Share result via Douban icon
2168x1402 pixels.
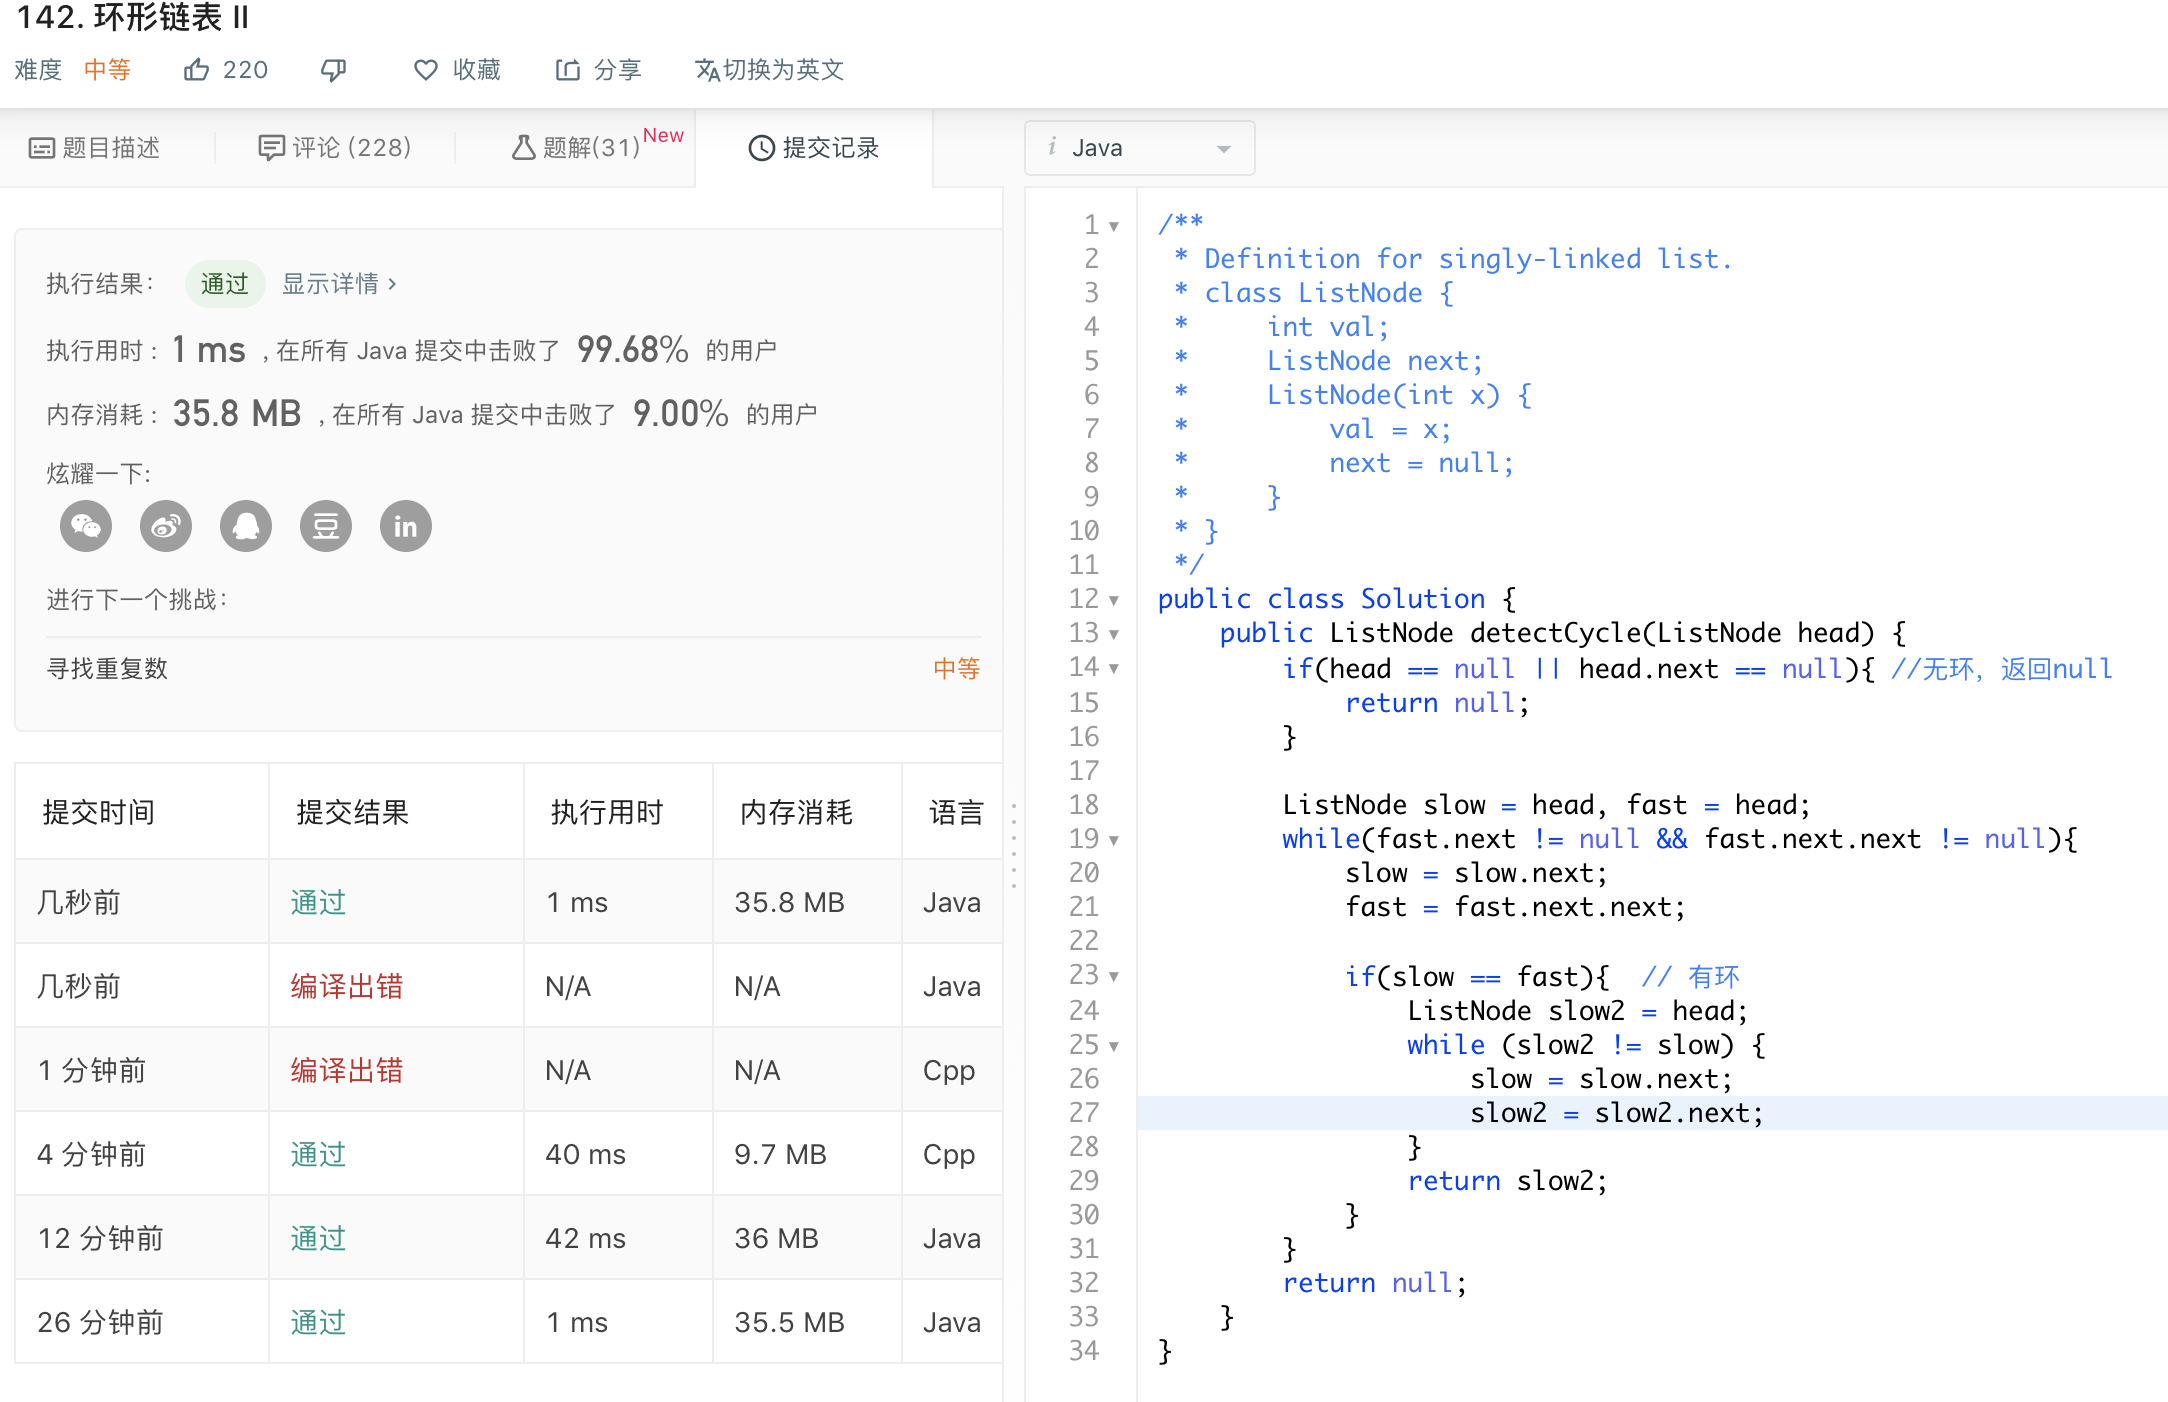326,526
